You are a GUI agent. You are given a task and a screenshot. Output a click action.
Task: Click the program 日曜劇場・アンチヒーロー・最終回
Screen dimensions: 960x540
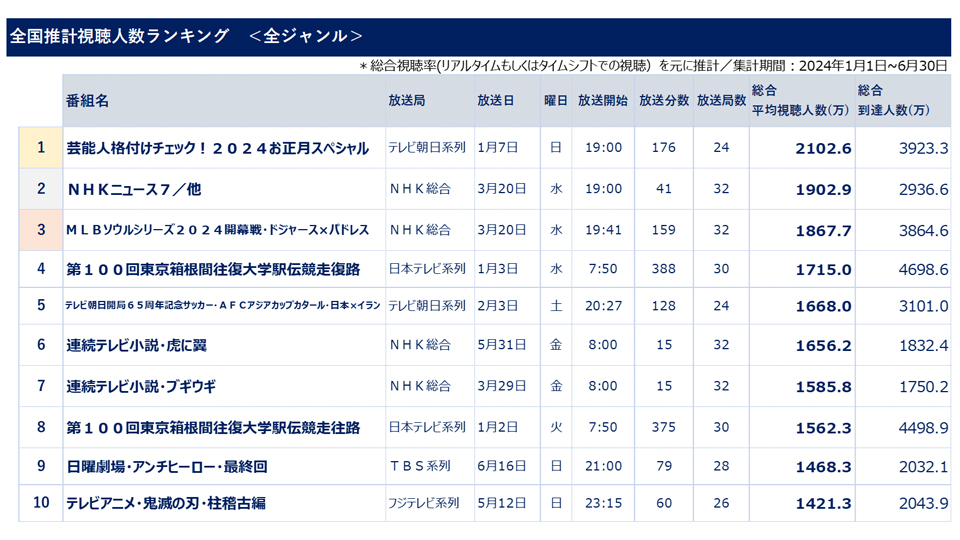pyautogui.click(x=167, y=467)
